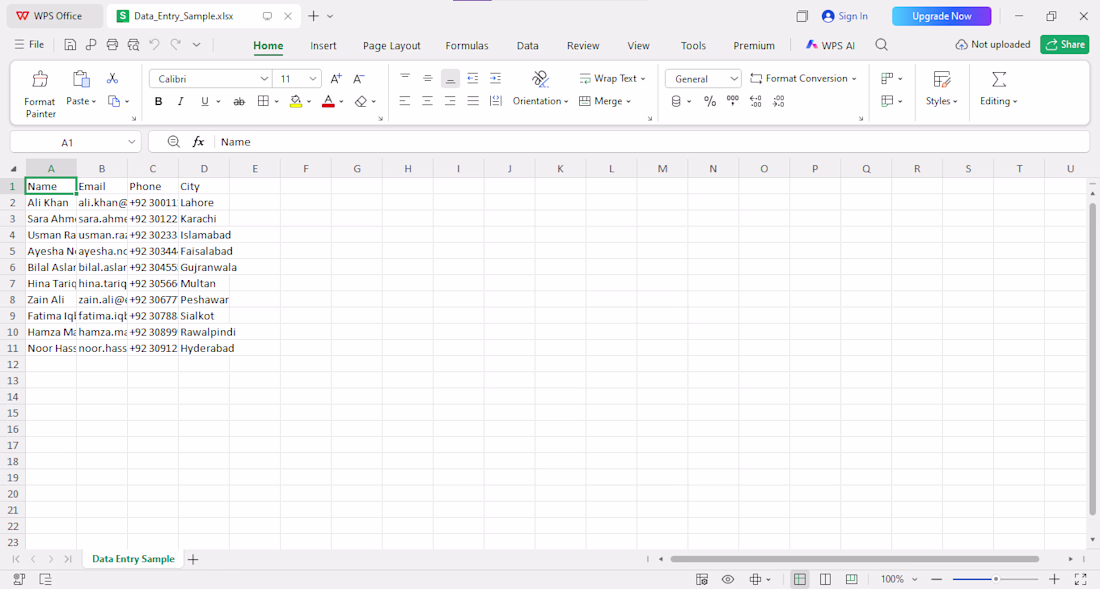
Task: Click the Format Painter brush icon
Action: (40, 79)
